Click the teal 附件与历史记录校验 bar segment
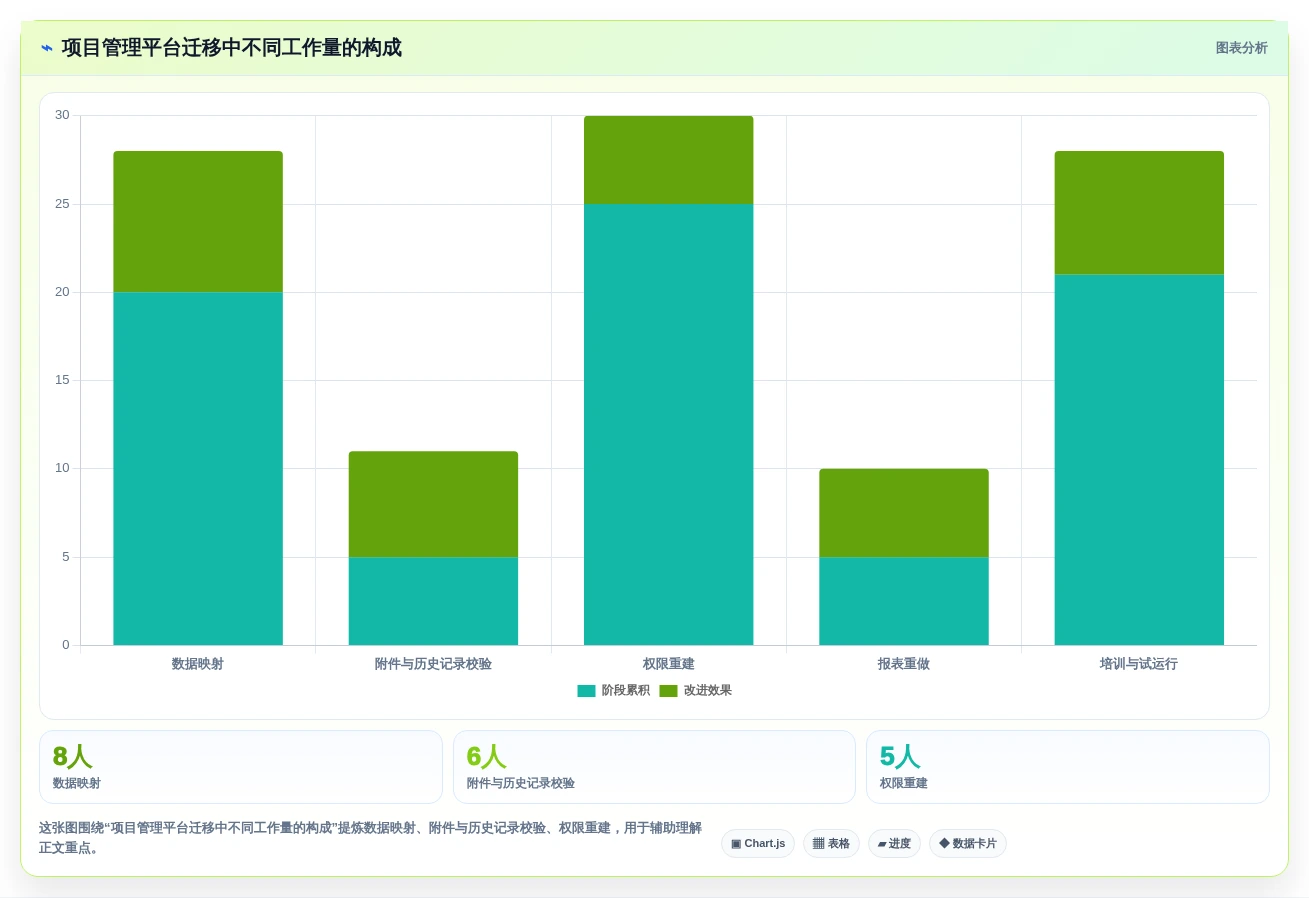This screenshot has width=1309, height=898. point(433,601)
